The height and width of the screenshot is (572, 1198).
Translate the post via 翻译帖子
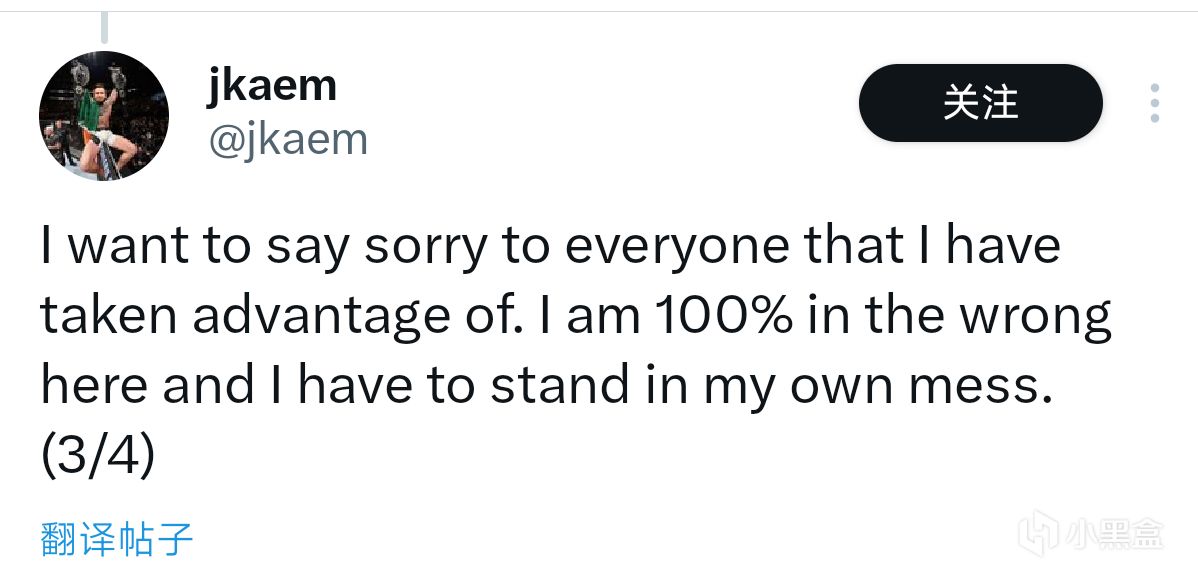[x=116, y=540]
